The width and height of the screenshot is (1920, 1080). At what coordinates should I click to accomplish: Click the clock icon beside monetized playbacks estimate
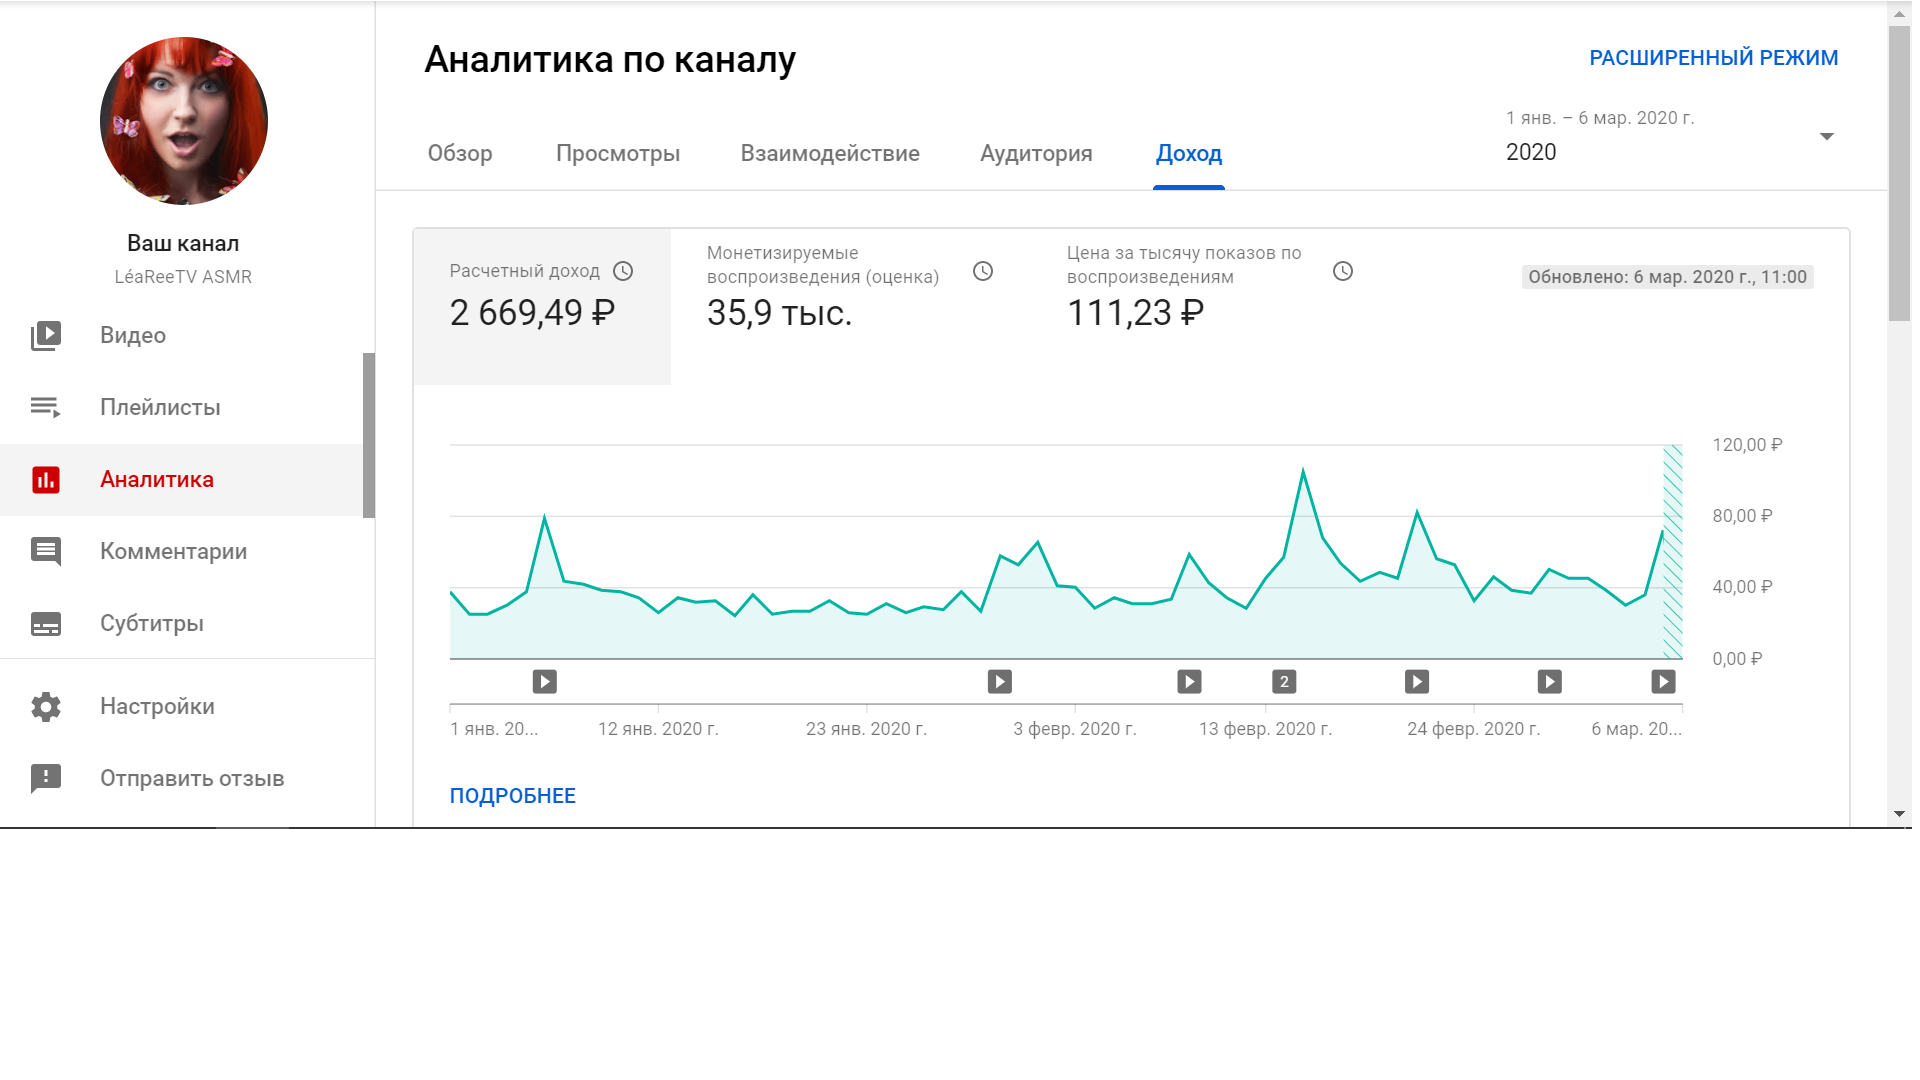click(x=983, y=270)
